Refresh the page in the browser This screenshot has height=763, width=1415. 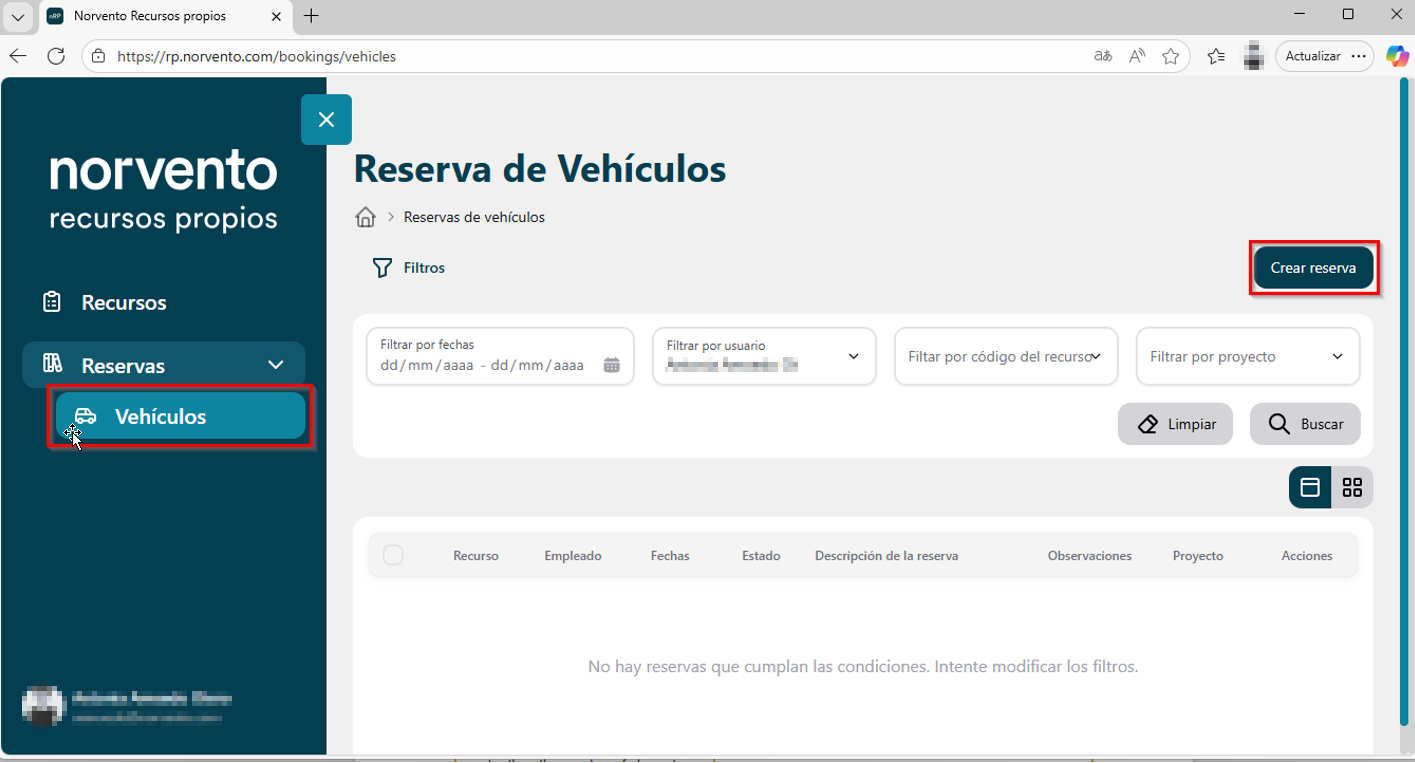[56, 56]
